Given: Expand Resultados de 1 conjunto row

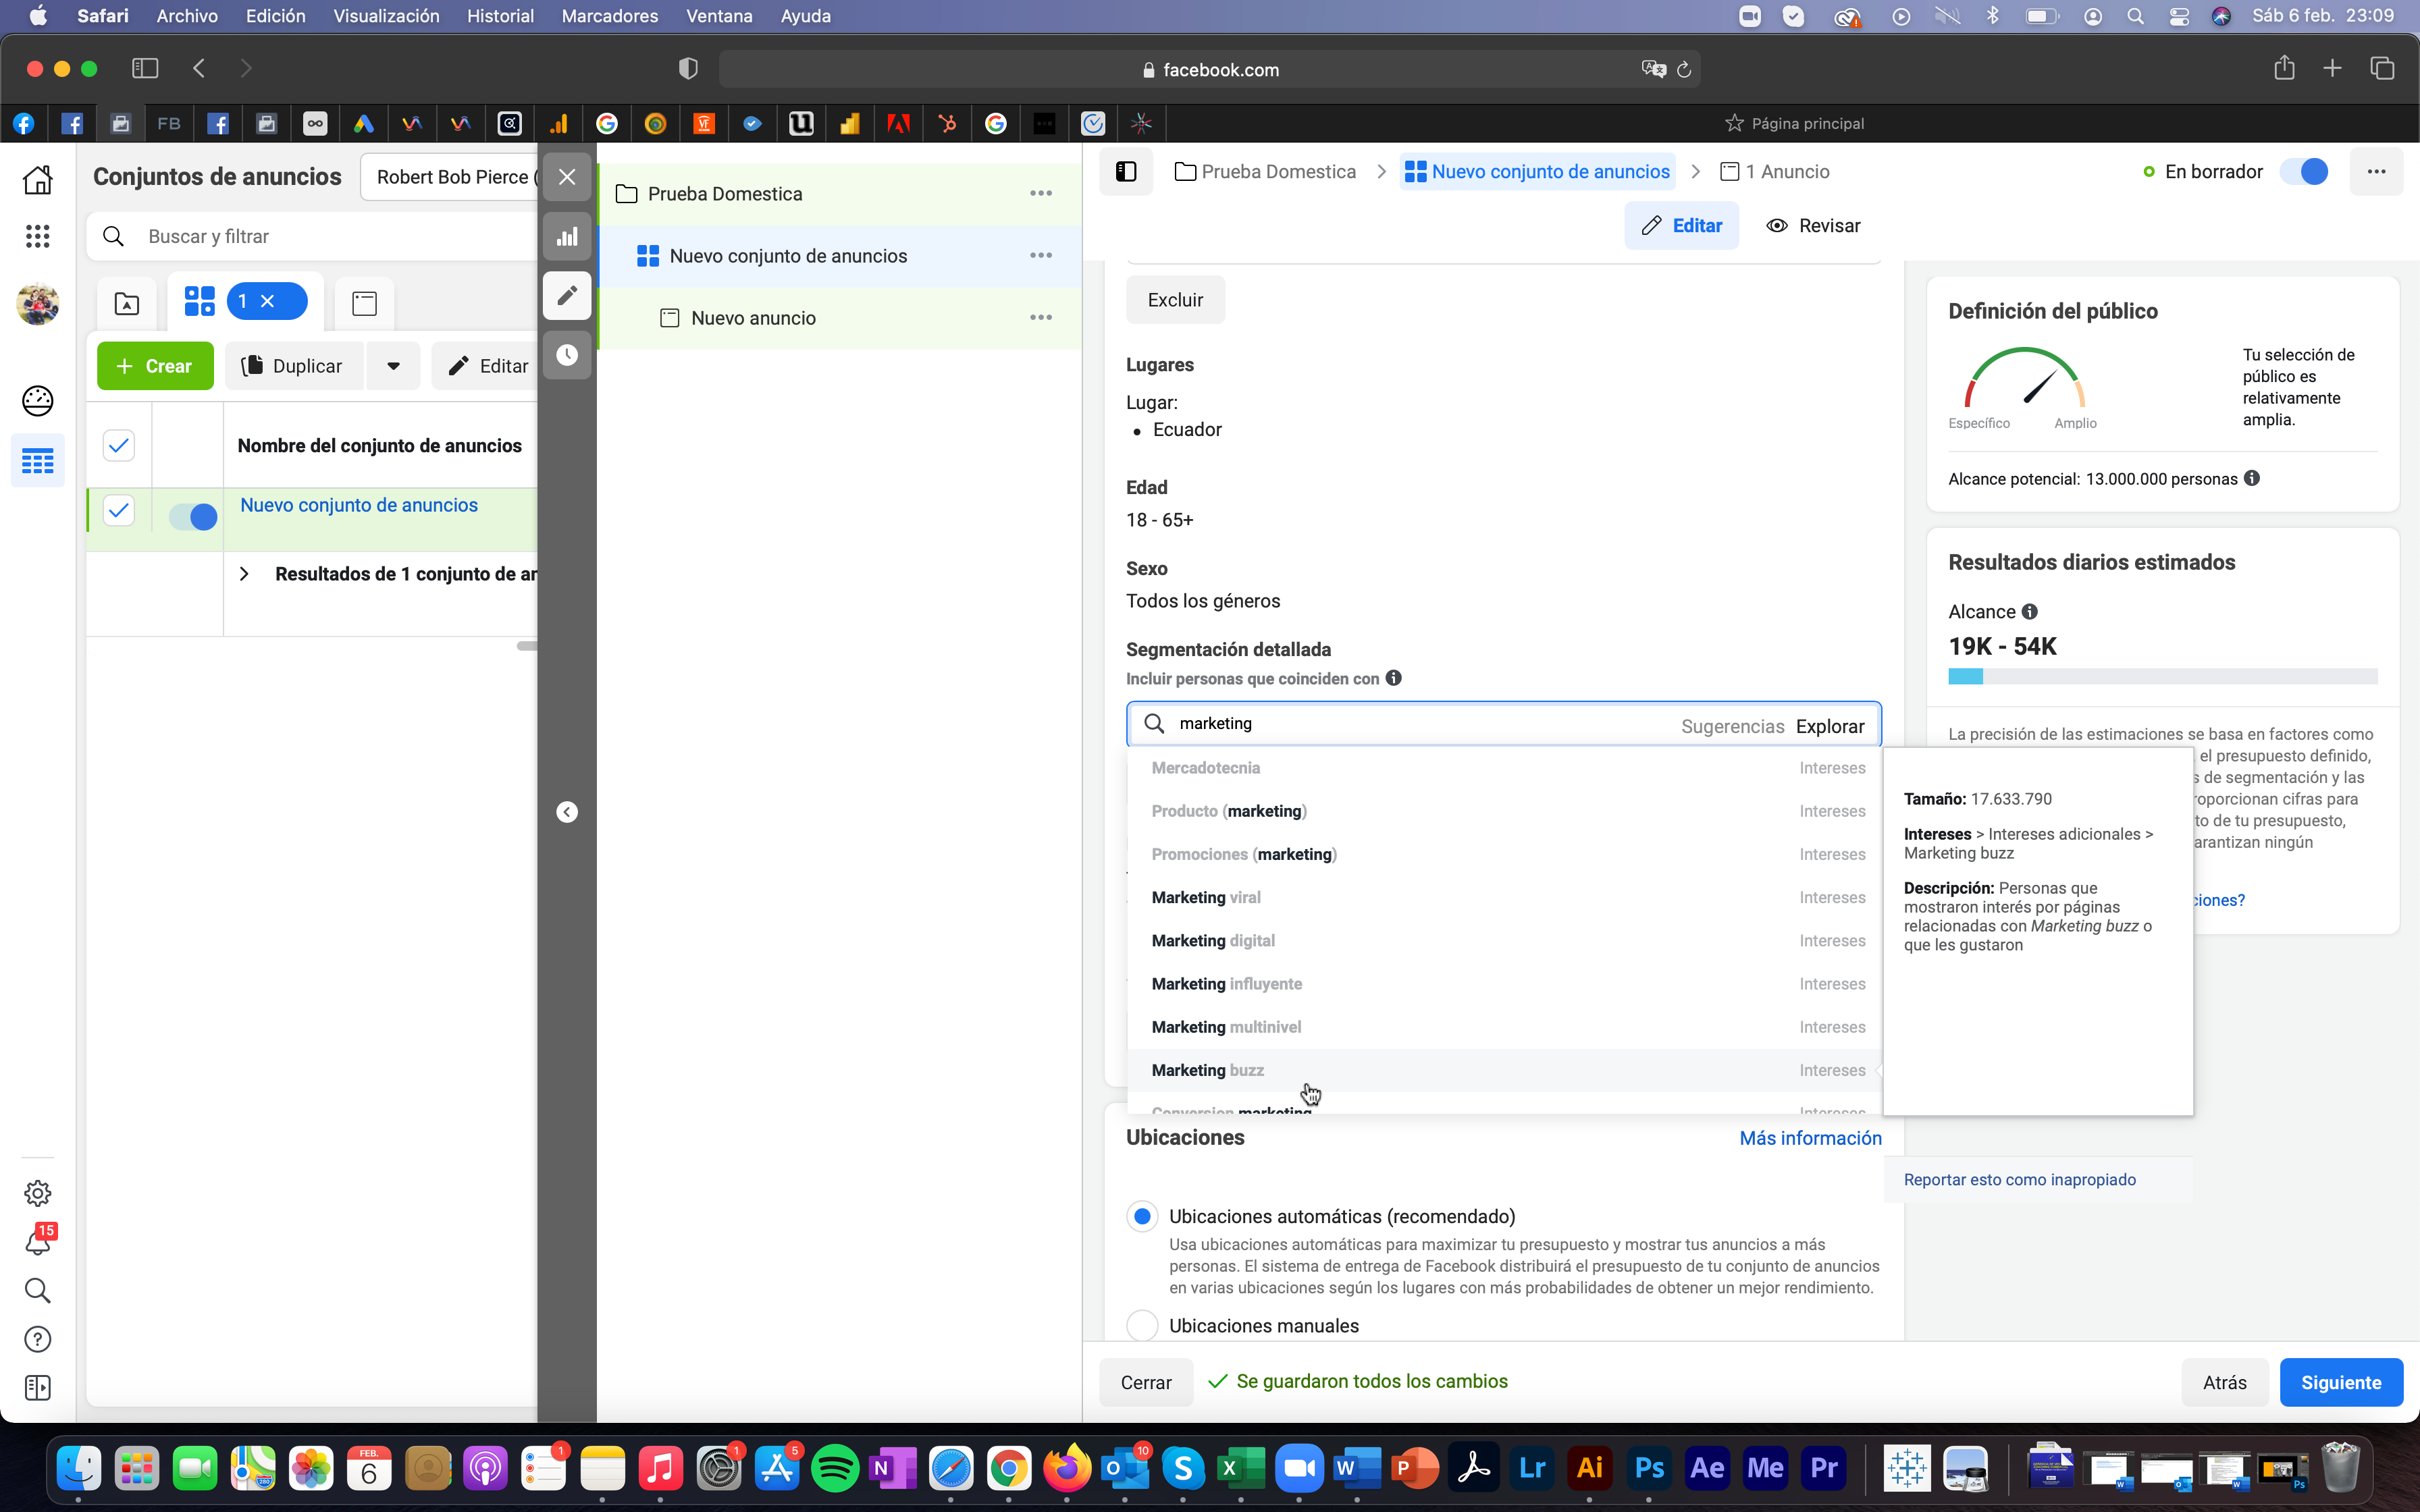Looking at the screenshot, I should [244, 574].
